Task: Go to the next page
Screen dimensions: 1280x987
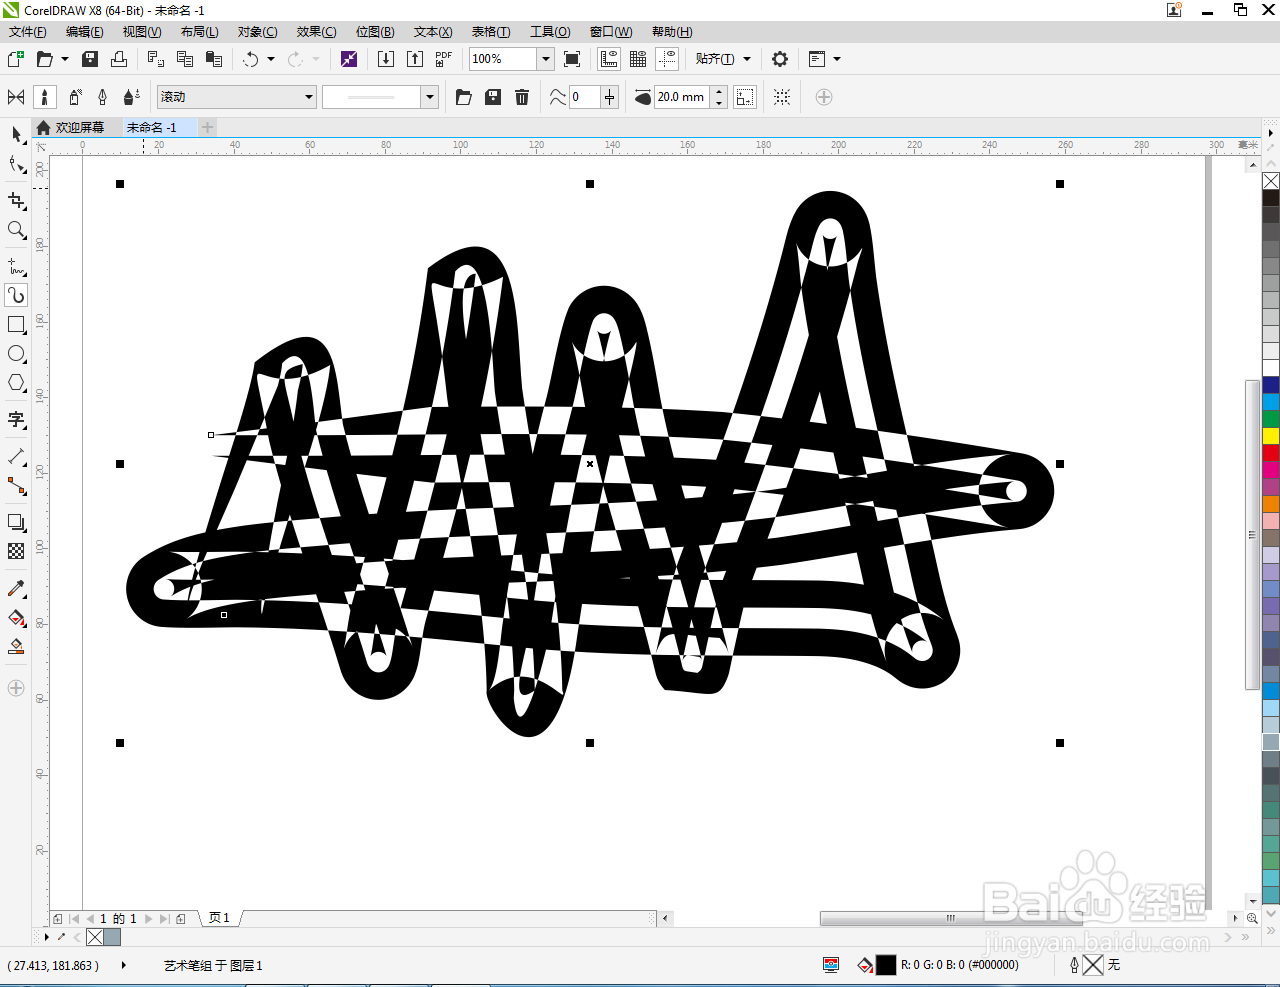Action: click(149, 918)
